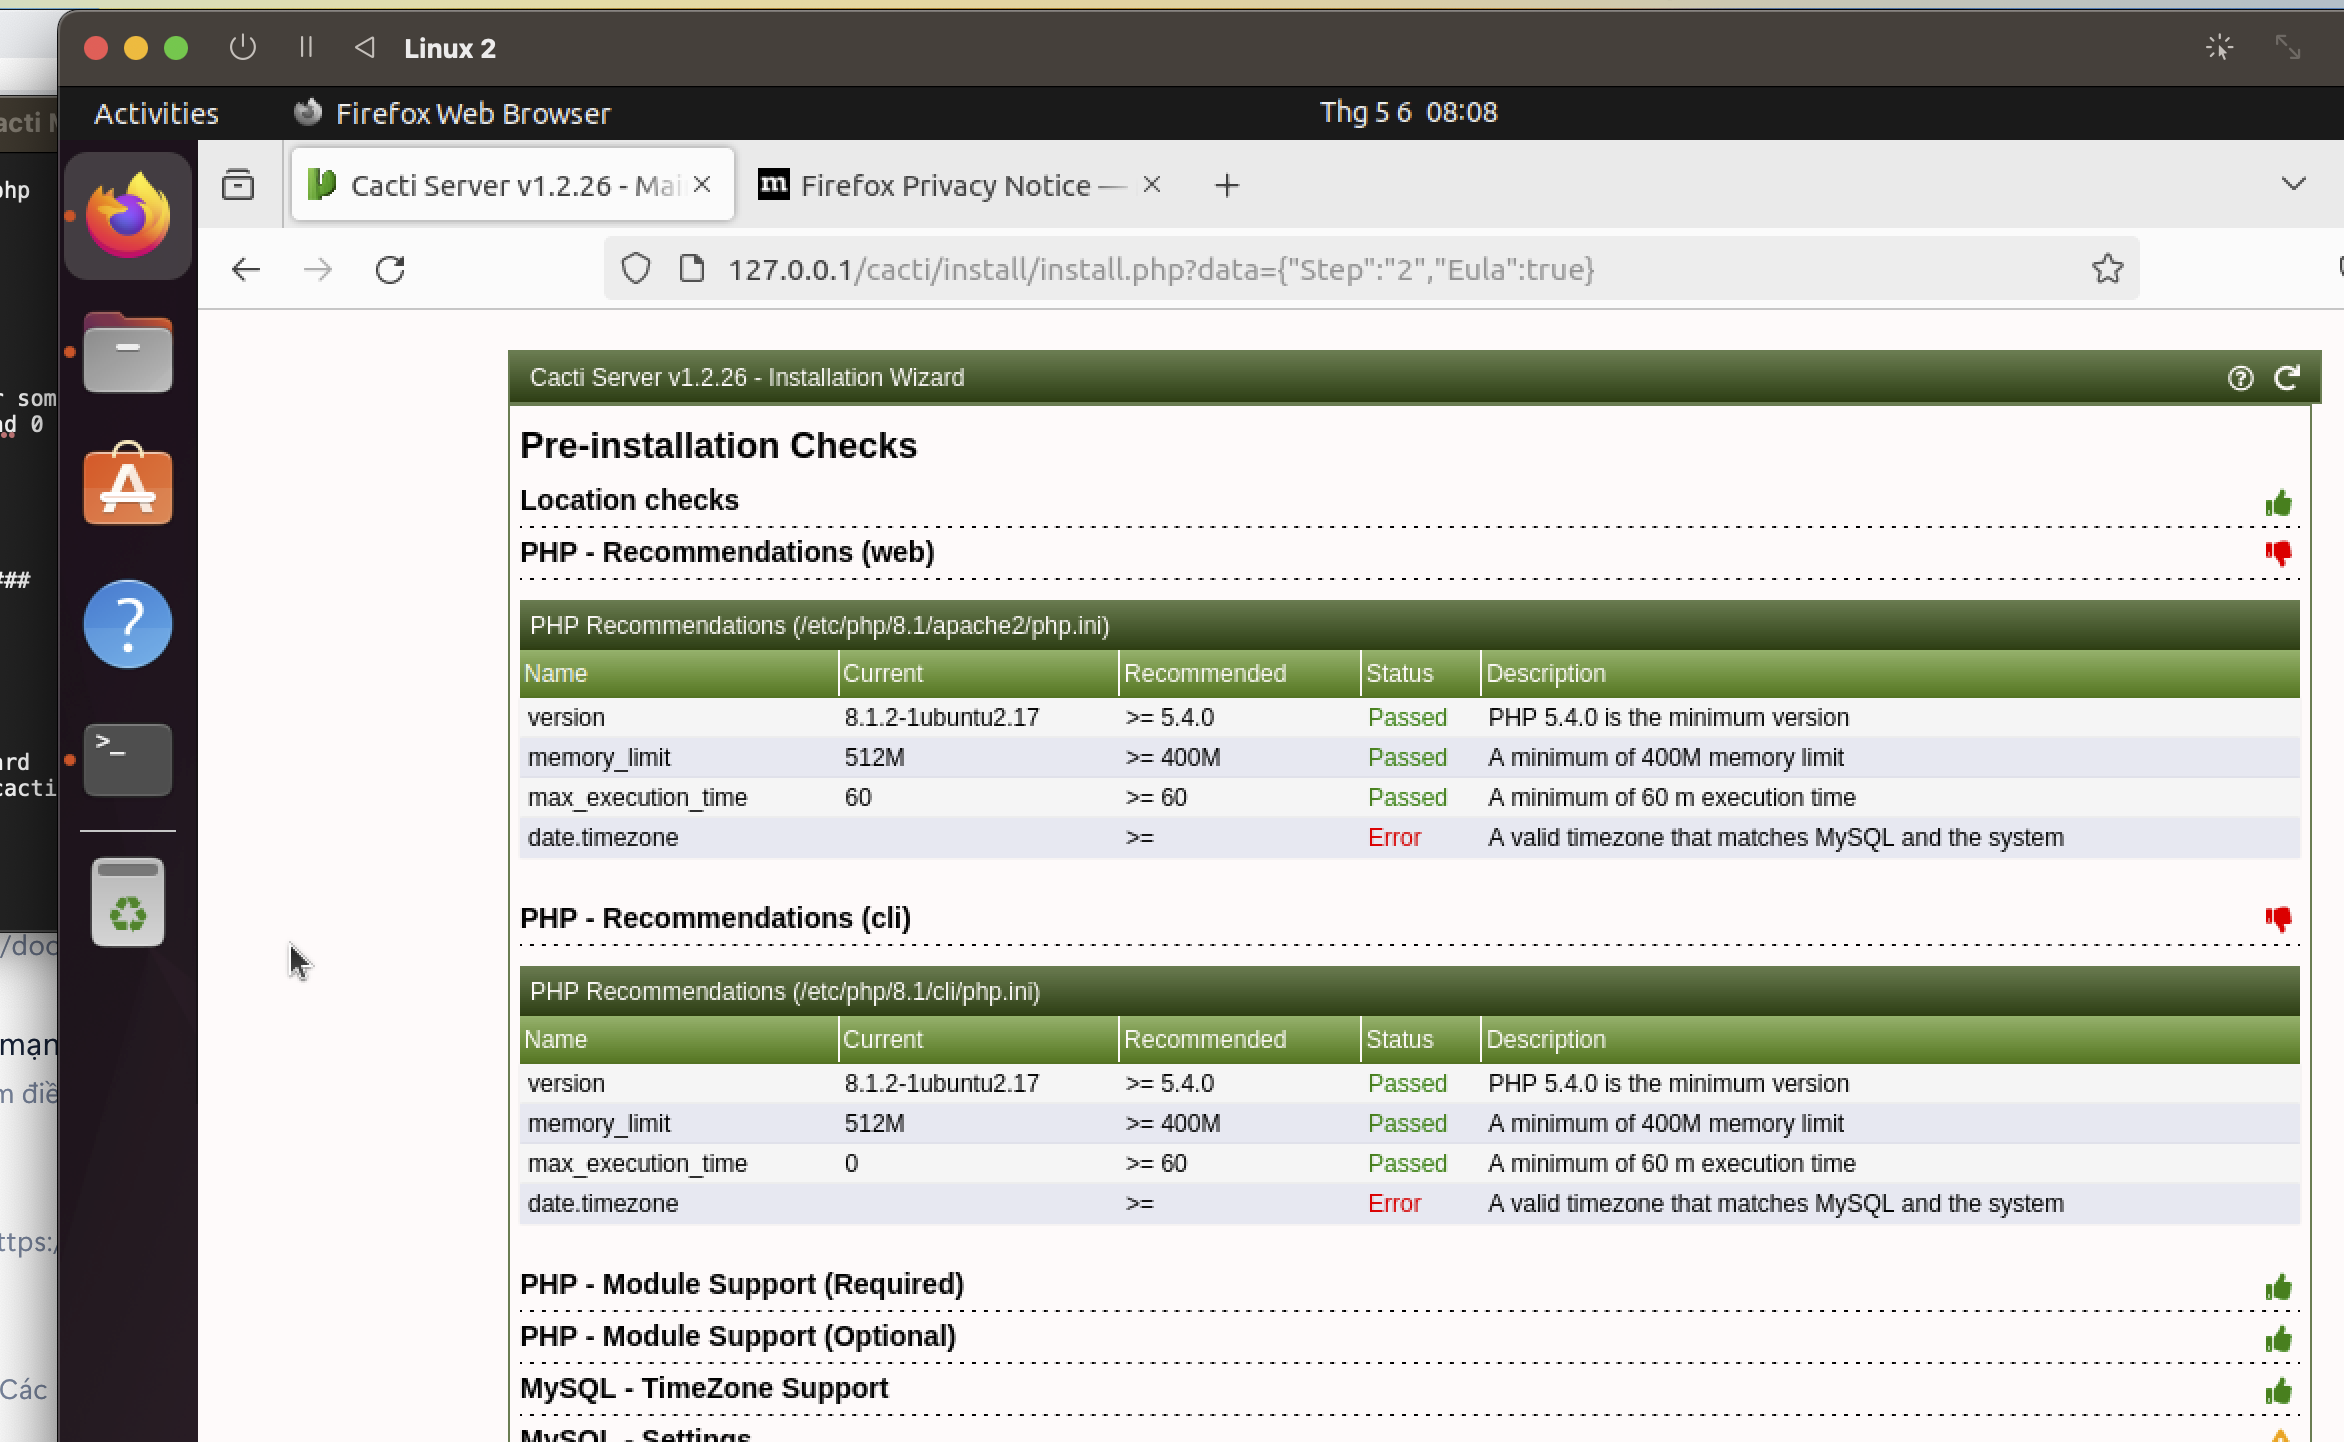The image size is (2344, 1442).
Task: Click web memory_limit row name
Action: point(599,757)
